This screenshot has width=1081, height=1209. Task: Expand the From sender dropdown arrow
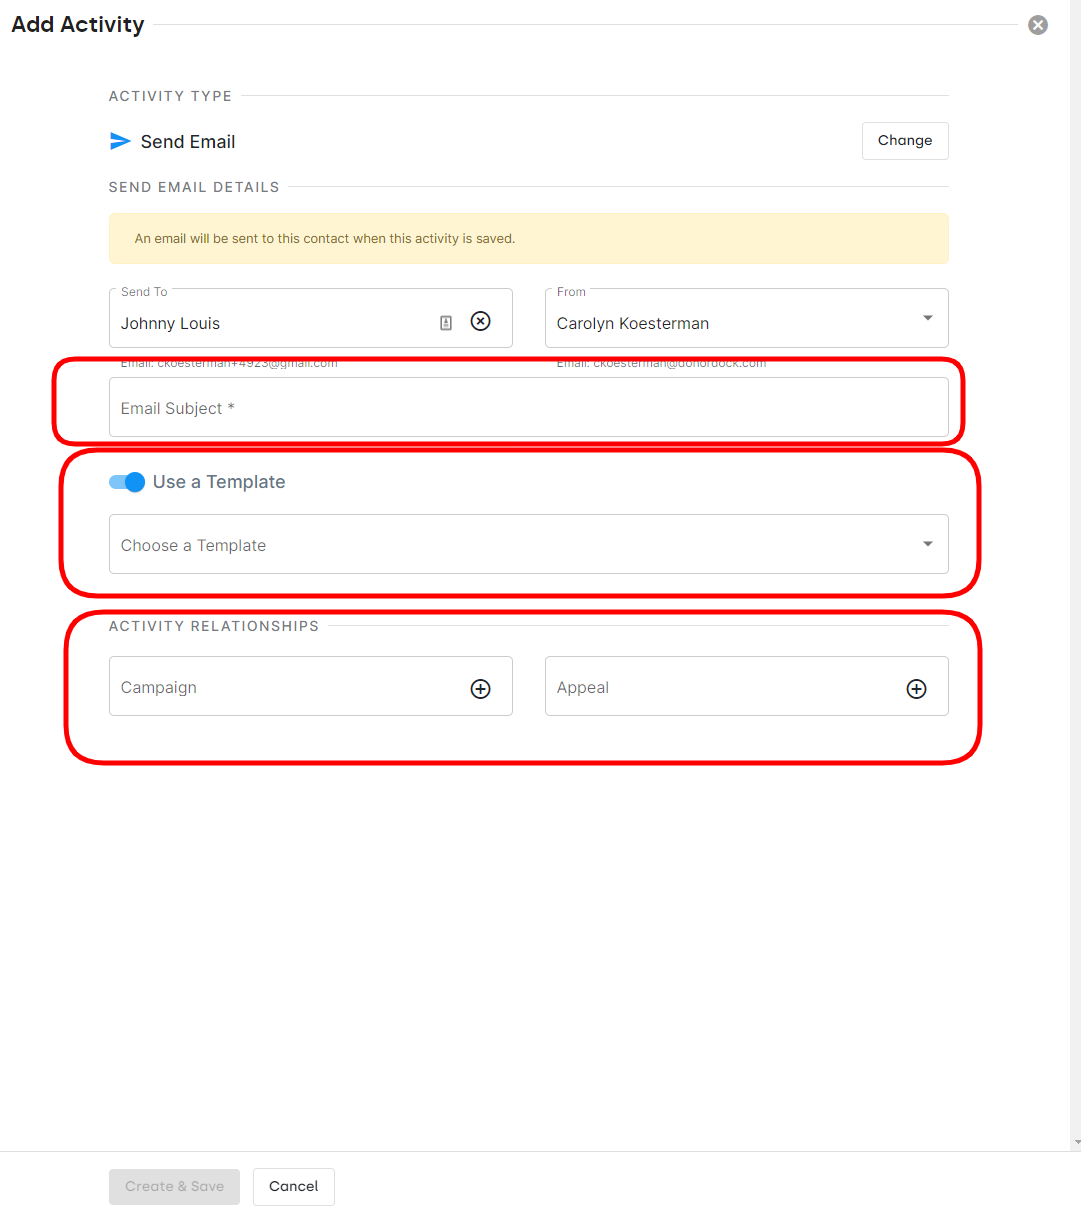(x=927, y=318)
